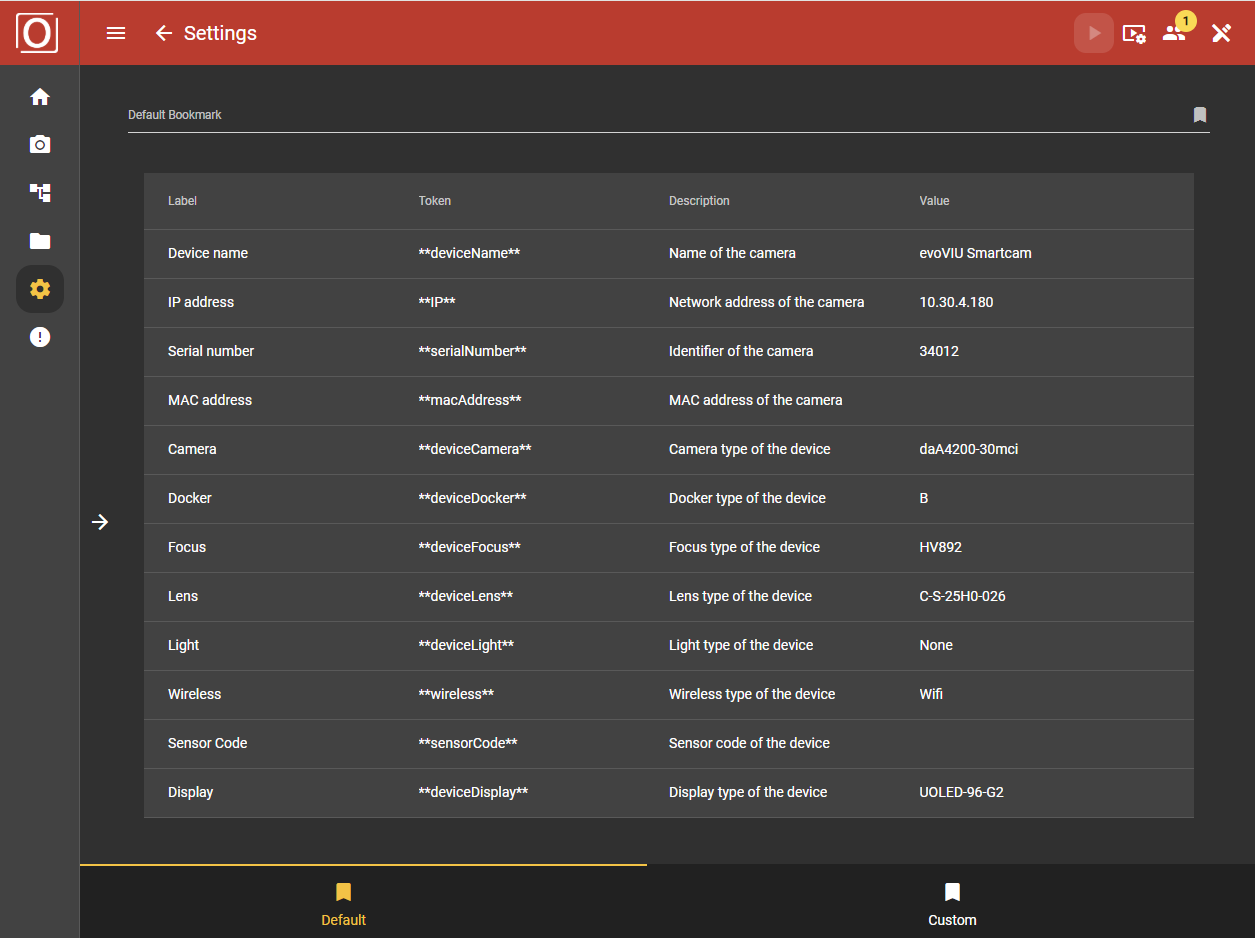Open the file browser folder icon

click(x=40, y=240)
